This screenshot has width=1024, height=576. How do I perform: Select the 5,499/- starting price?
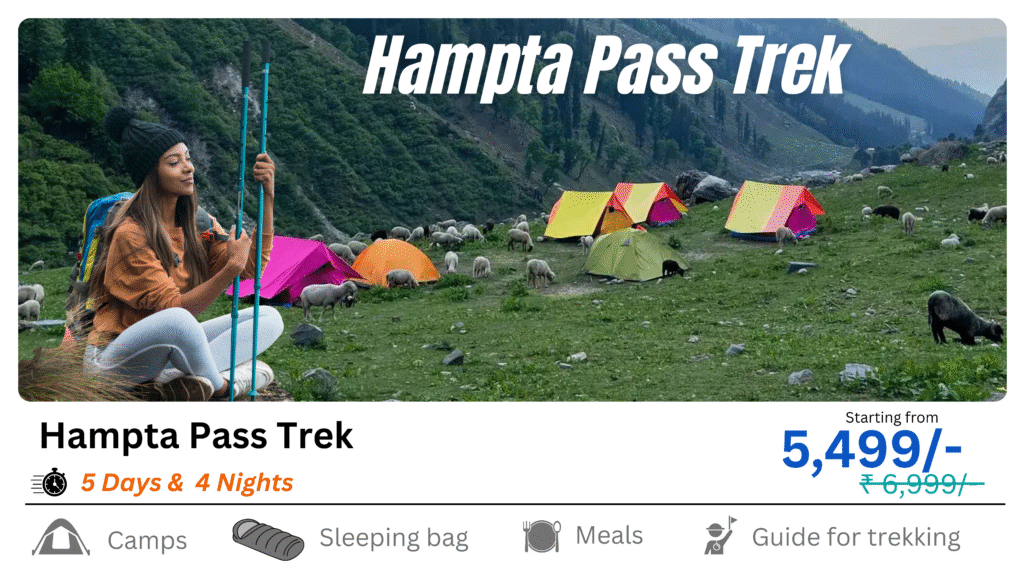[872, 449]
